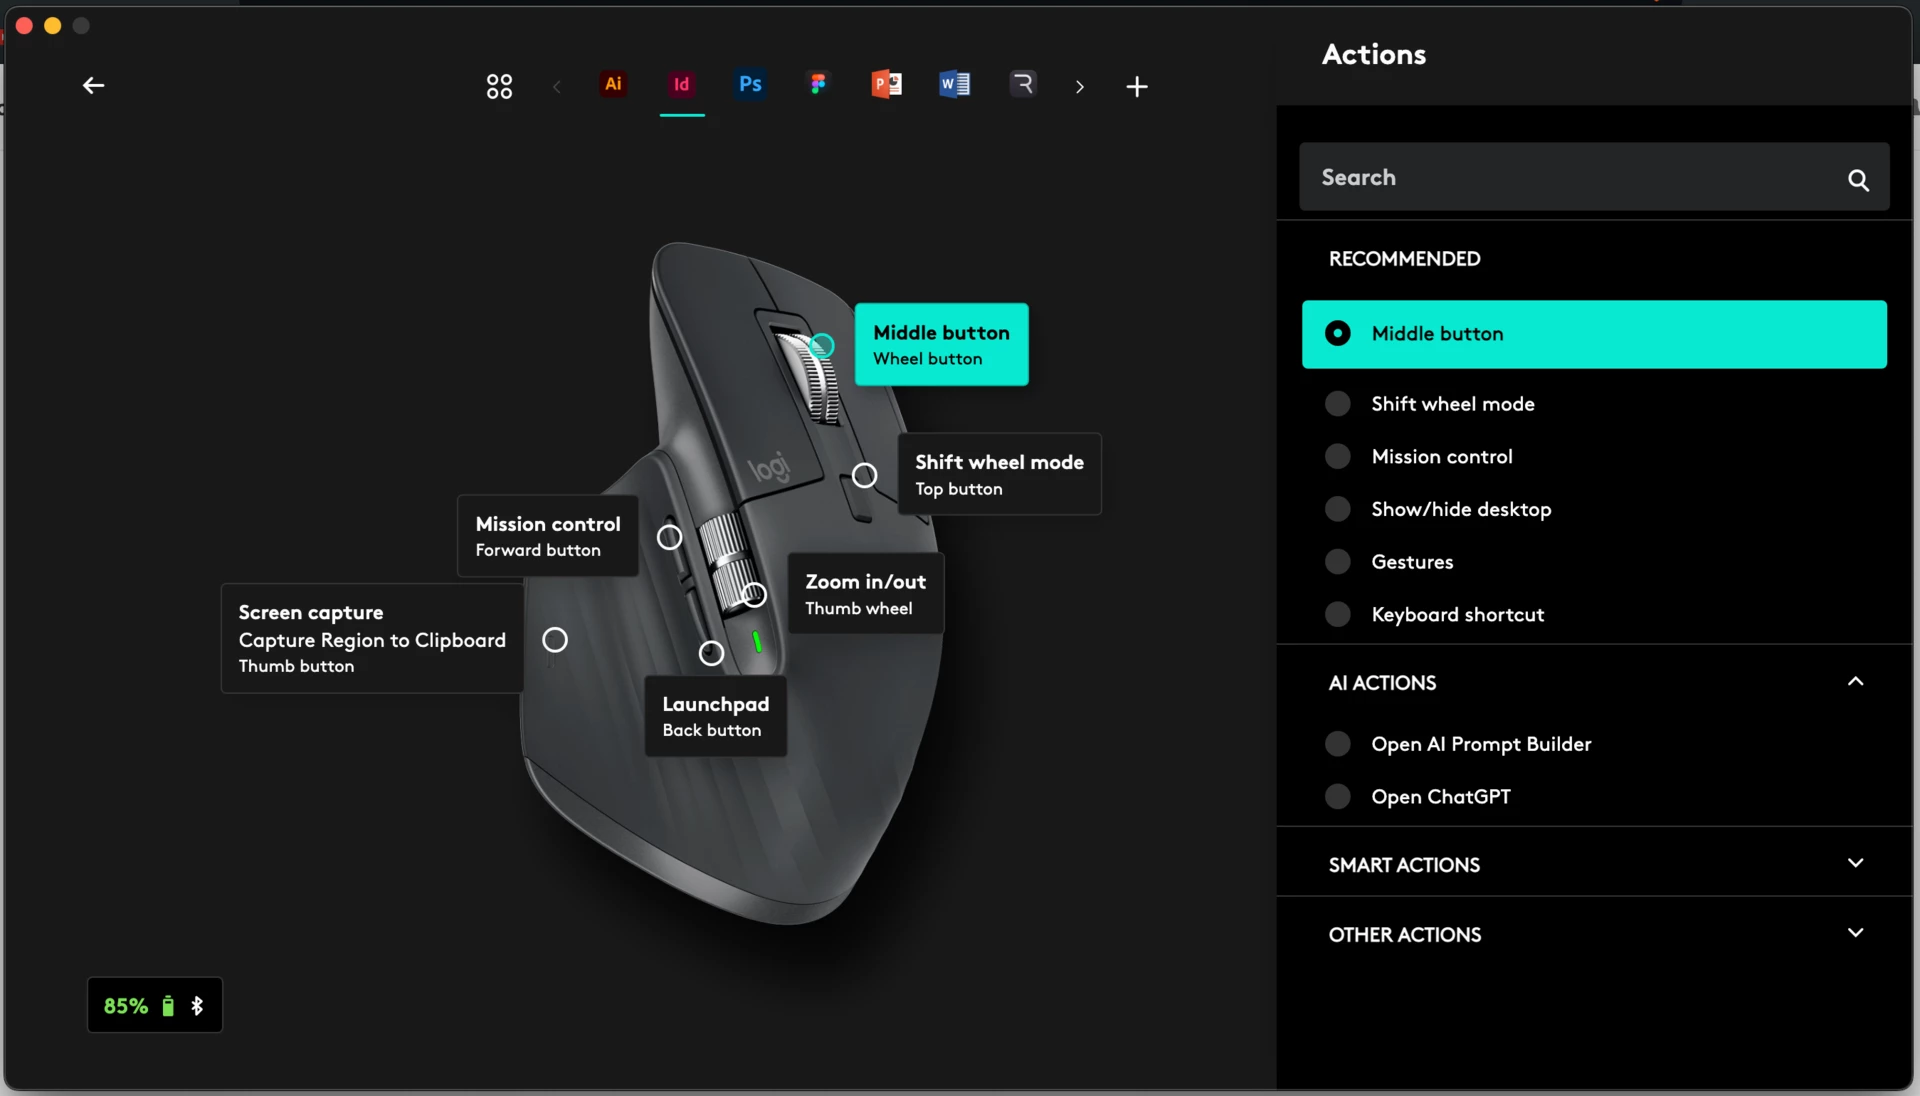The image size is (1920, 1096).
Task: Click the forward button hotspot circle
Action: [x=670, y=538]
